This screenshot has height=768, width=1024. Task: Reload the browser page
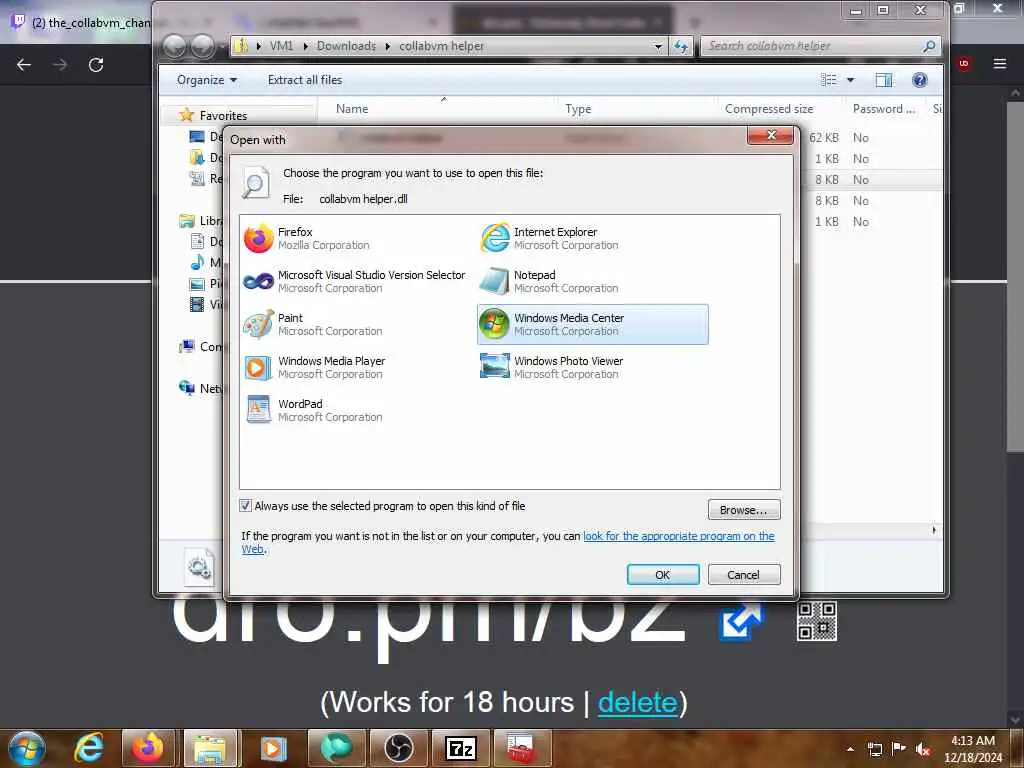[96, 65]
